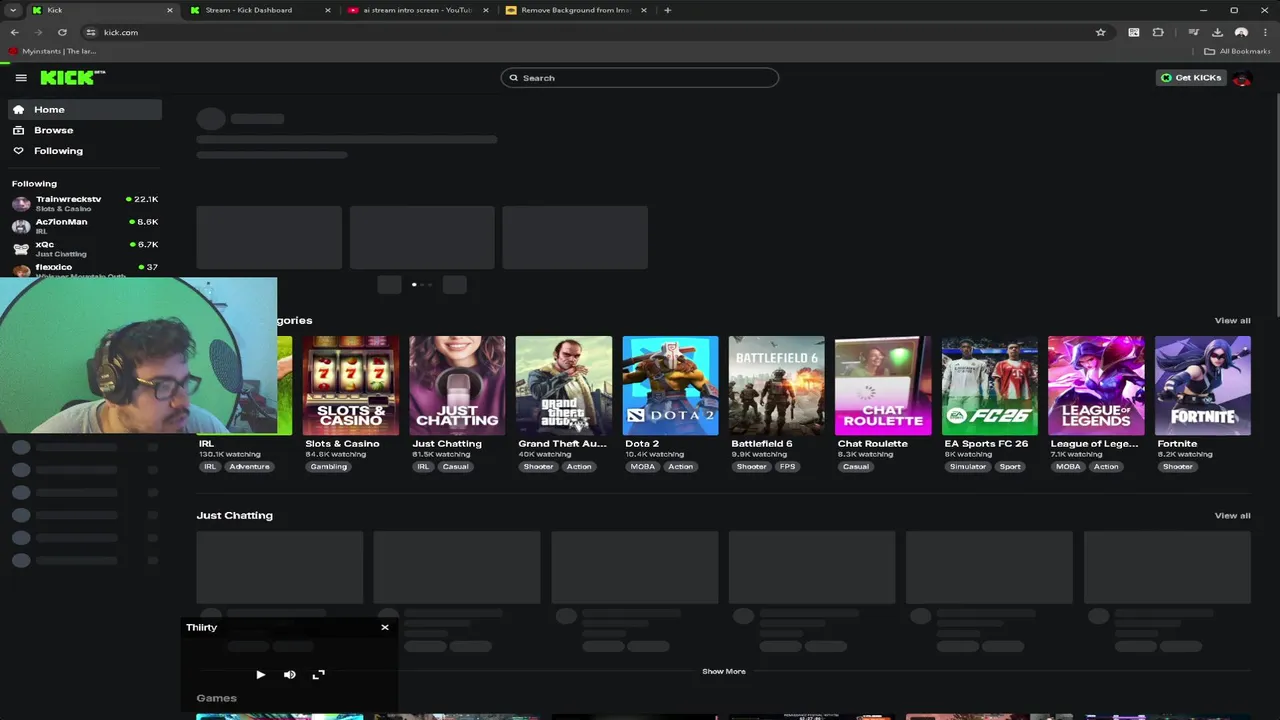This screenshot has width=1280, height=720.
Task: Click MOBA tag under Dota 2
Action: 643,467
